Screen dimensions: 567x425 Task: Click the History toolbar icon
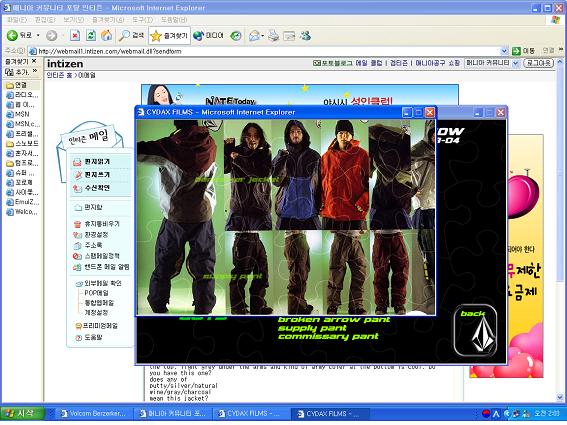pos(236,35)
